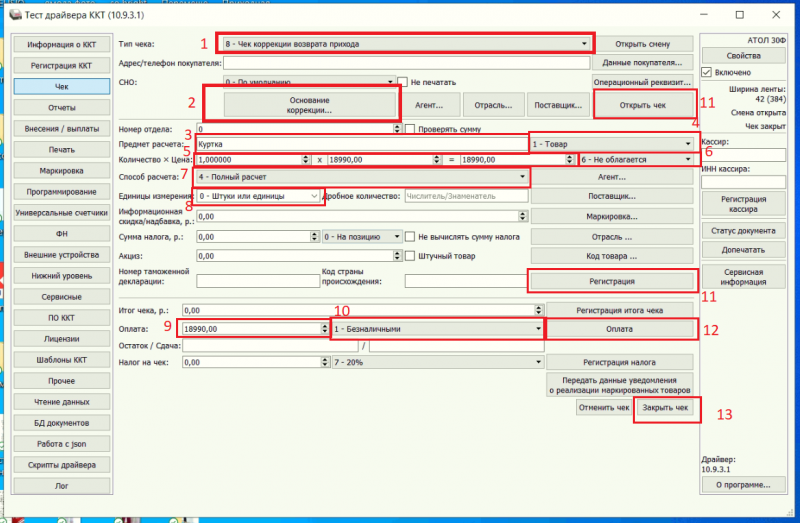The image size is (800, 523).
Task: Click the "Закрыть чек" button
Action: (x=666, y=408)
